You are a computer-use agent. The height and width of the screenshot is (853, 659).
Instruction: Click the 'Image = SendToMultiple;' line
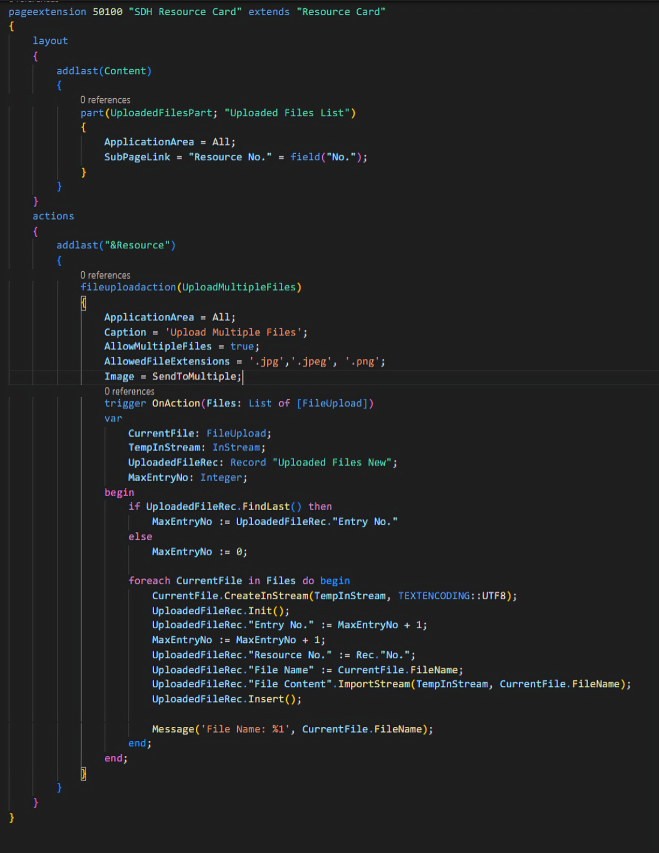coord(173,376)
